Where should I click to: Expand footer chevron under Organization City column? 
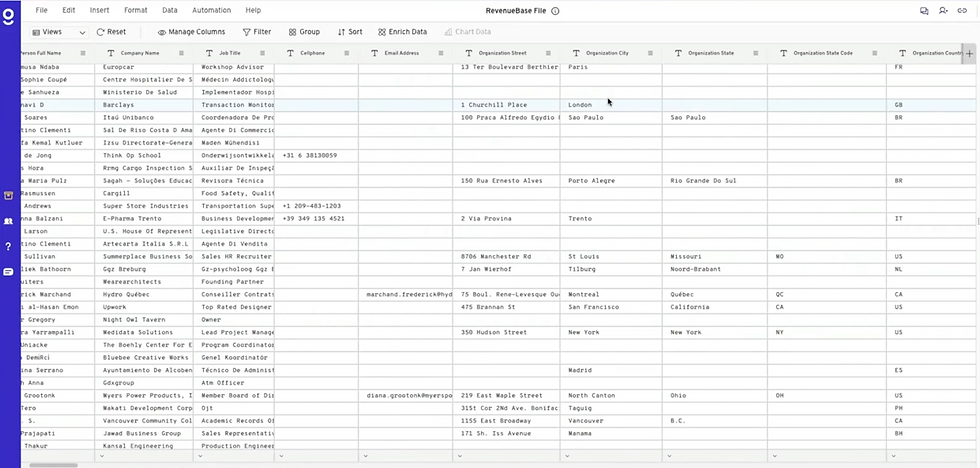[566, 456]
